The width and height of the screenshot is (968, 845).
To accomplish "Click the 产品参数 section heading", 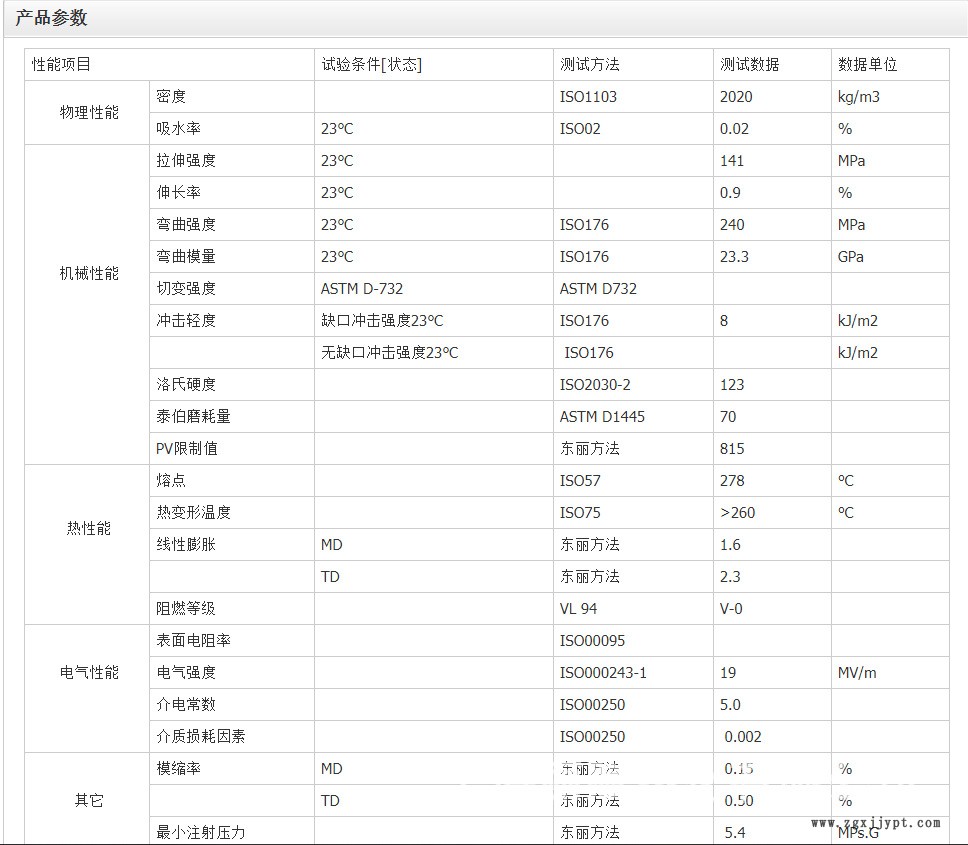I will [51, 18].
